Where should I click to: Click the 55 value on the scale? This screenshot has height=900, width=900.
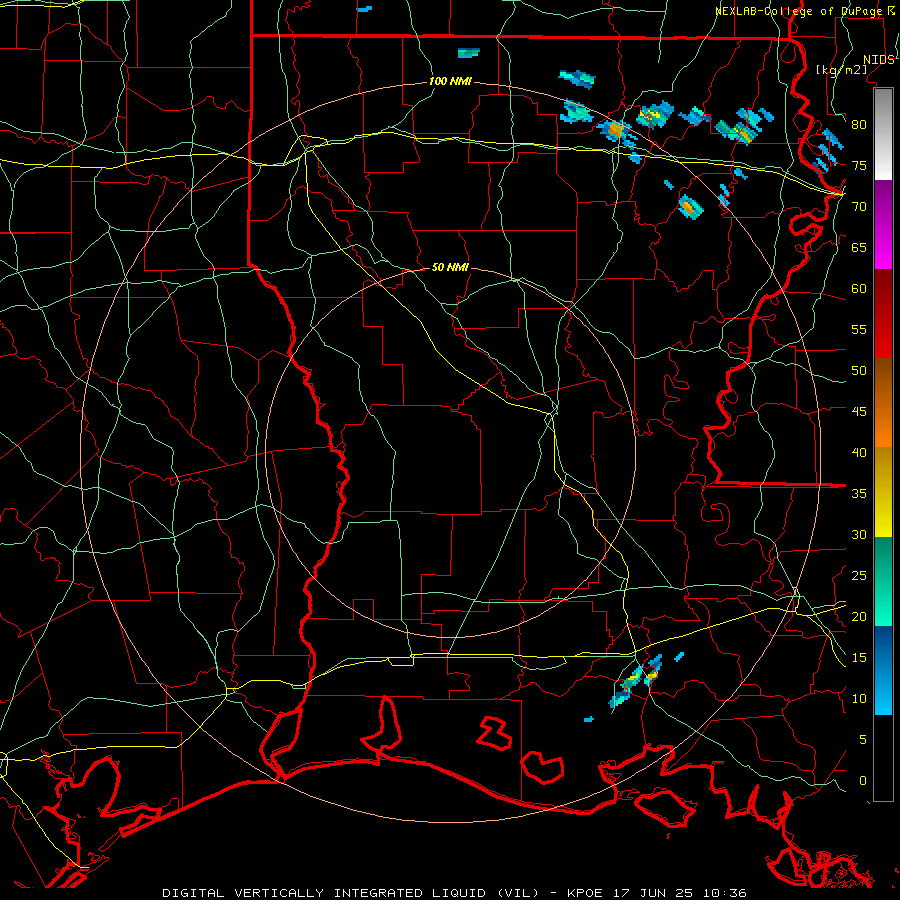point(859,329)
